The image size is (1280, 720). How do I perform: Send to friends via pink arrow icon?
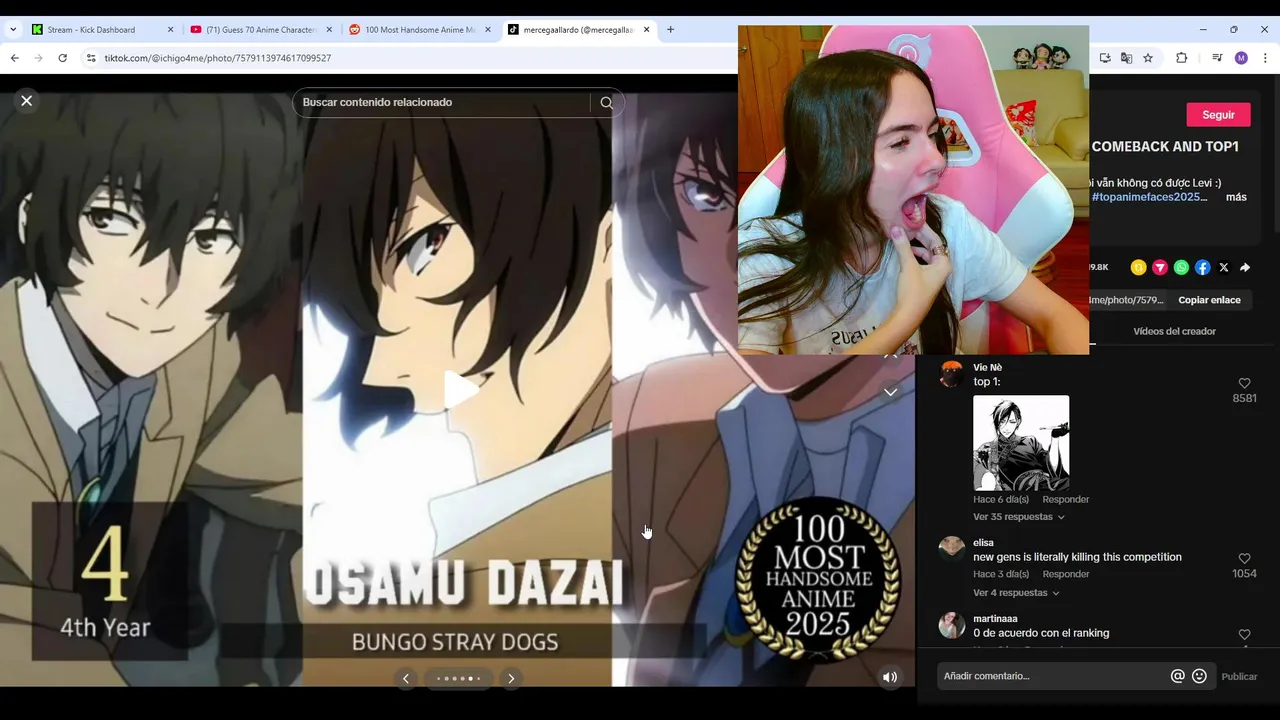pyautogui.click(x=1159, y=267)
